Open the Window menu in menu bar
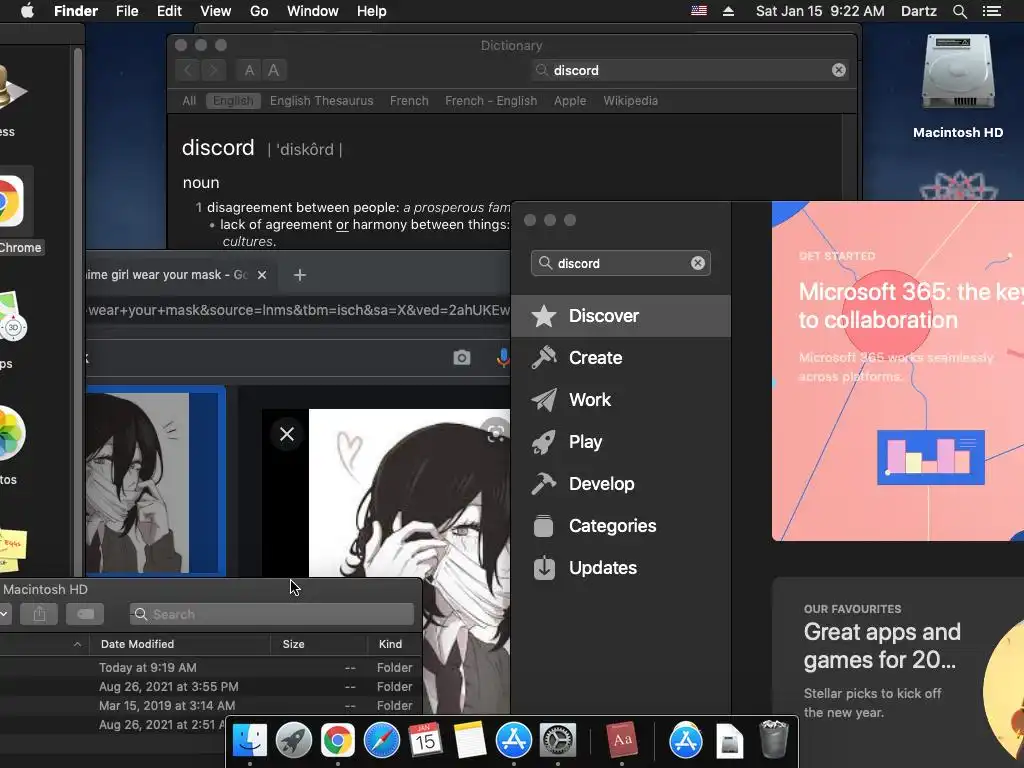 [313, 11]
